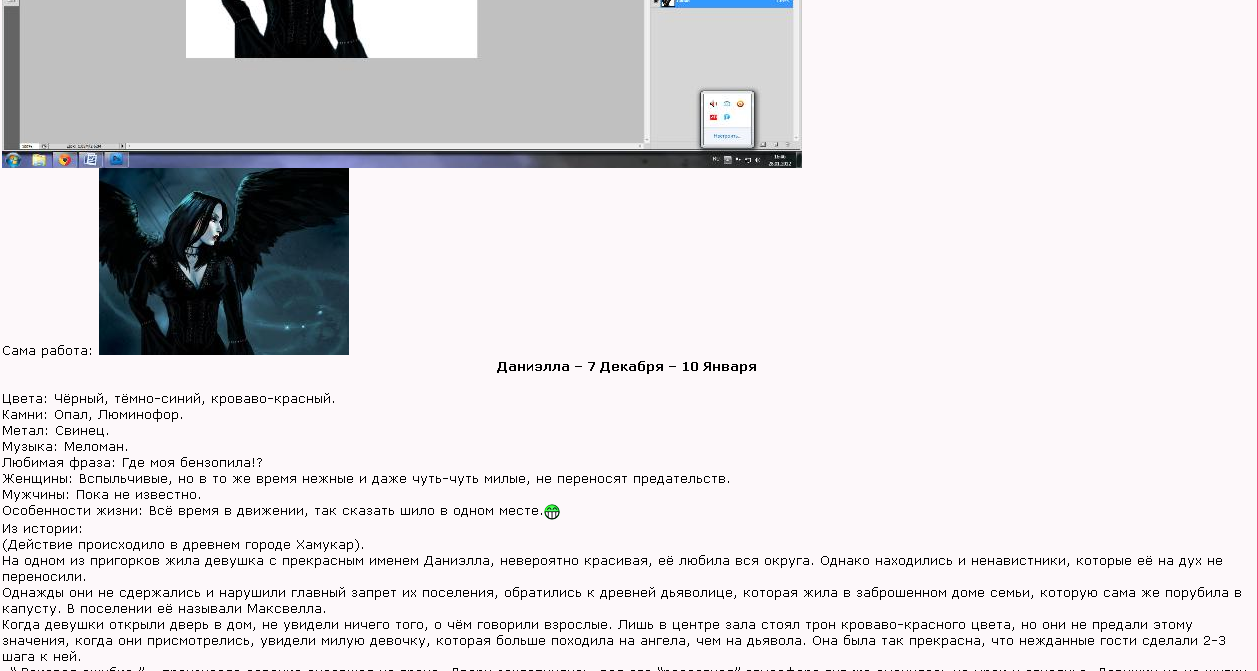Click the blue icon beside the ATI icon

(727, 117)
